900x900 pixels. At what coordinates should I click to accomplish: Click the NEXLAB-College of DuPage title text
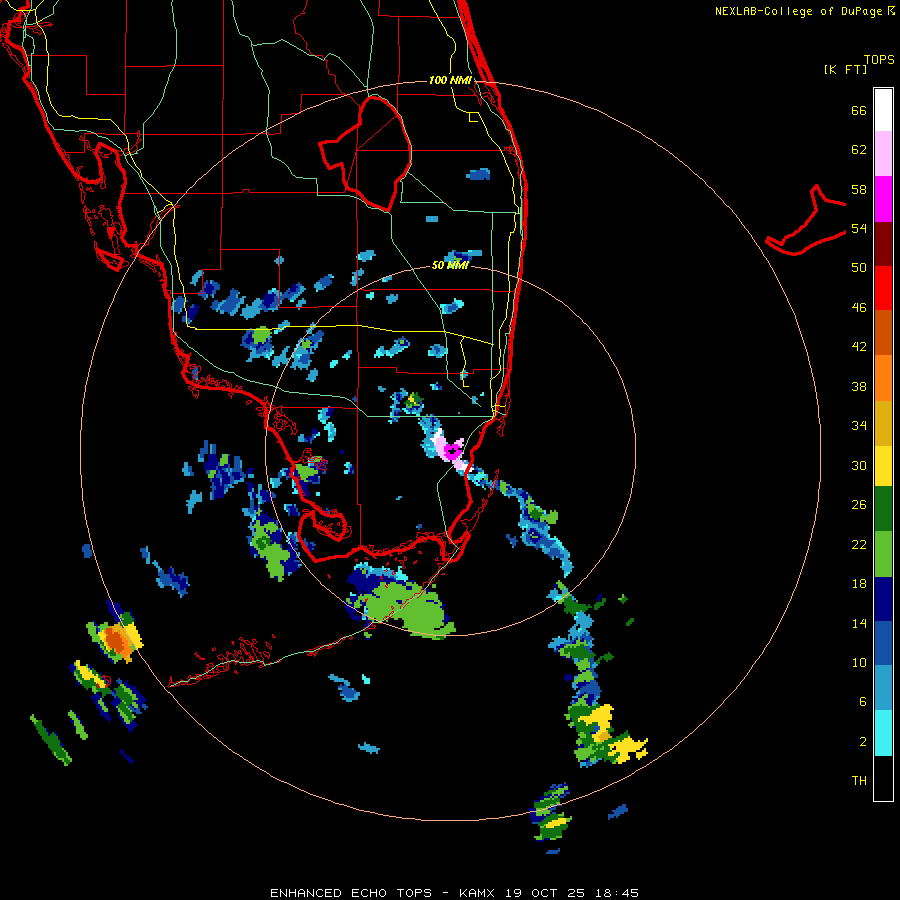pos(798,11)
